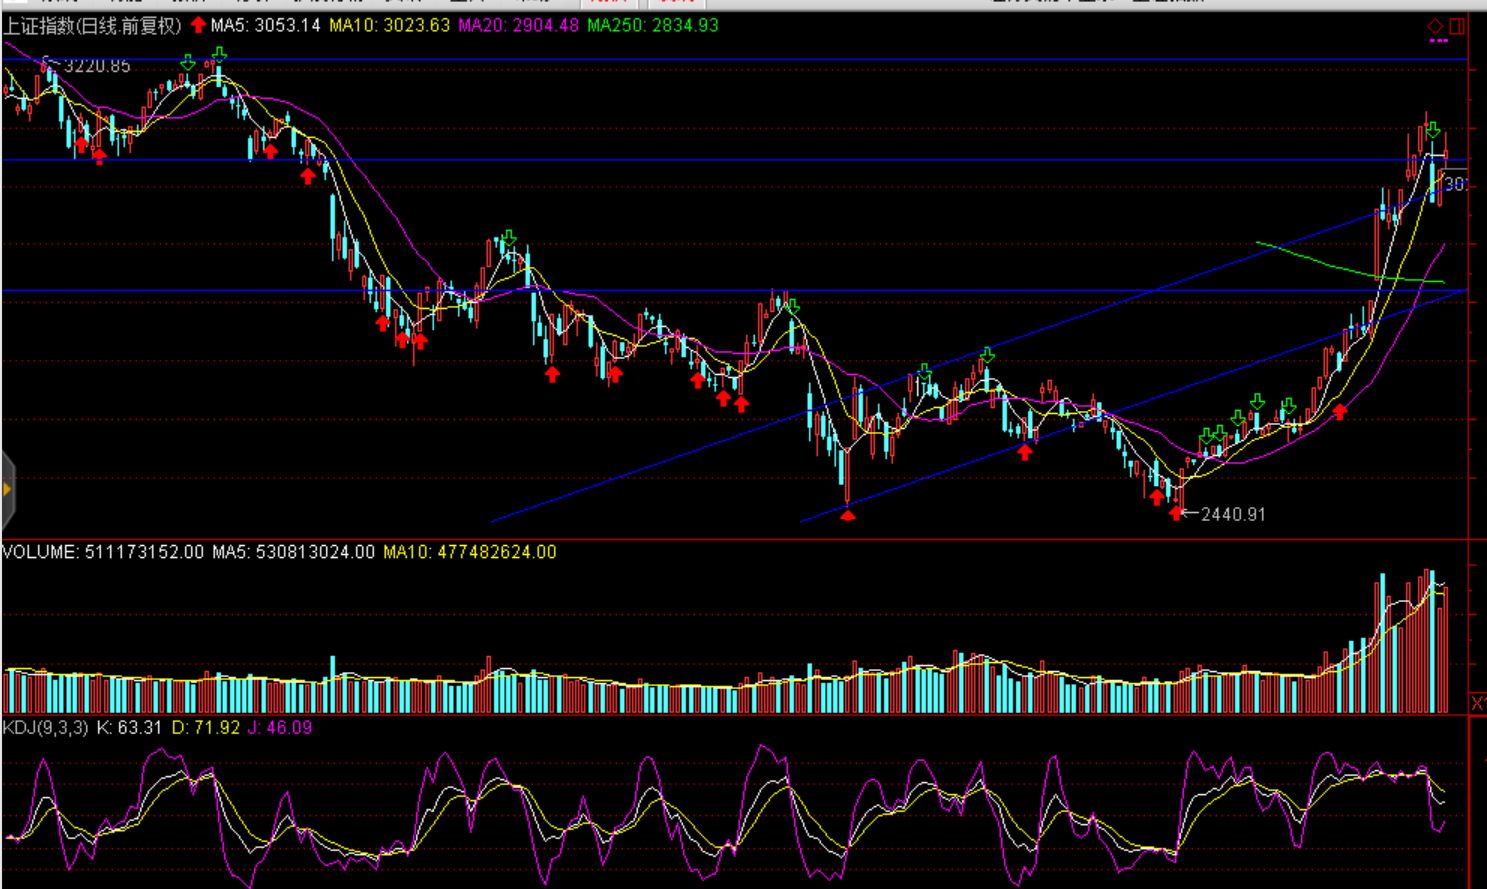Click the red diamond icon at top right

coord(1435,26)
